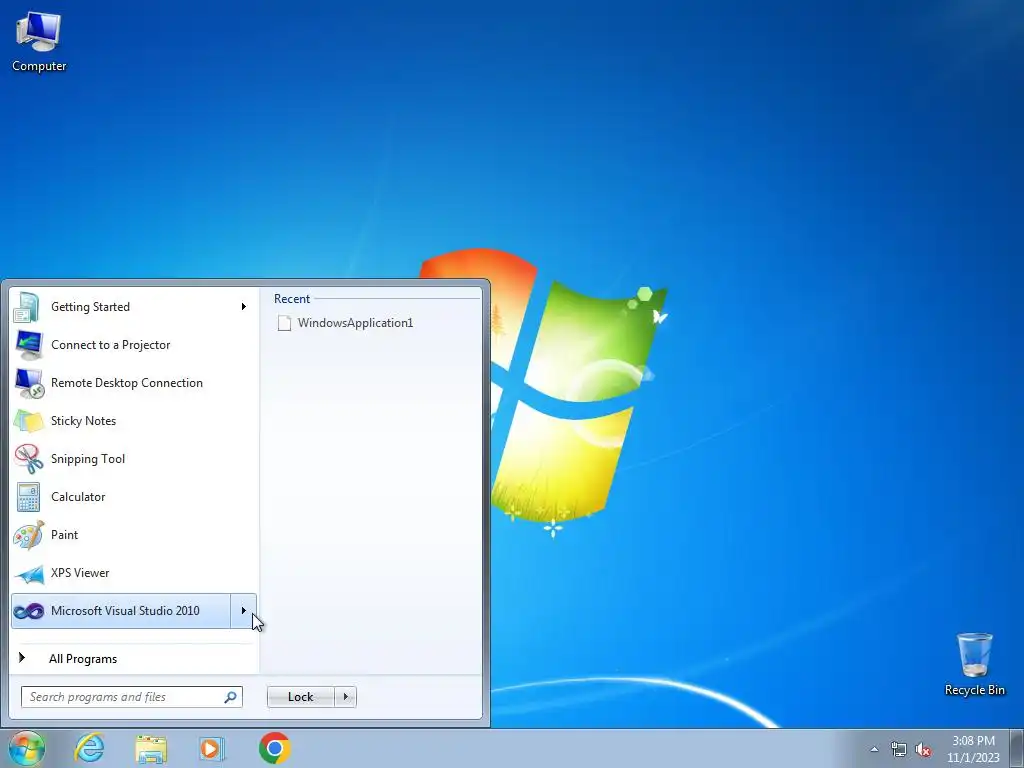1024x768 pixels.
Task: Show hidden system tray icons
Action: pyautogui.click(x=874, y=749)
